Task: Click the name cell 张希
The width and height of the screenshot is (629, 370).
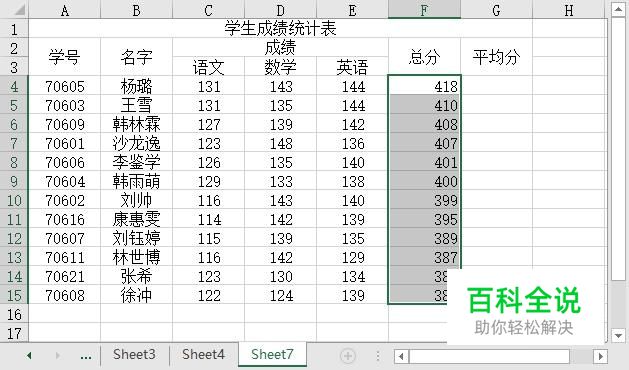Action: point(136,276)
